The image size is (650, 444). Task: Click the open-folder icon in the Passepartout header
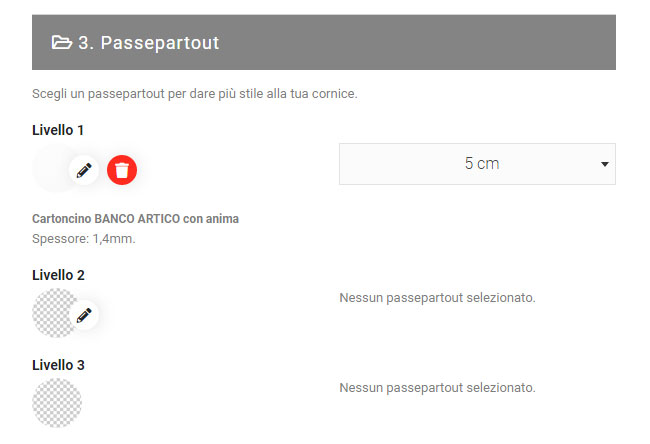coord(62,42)
